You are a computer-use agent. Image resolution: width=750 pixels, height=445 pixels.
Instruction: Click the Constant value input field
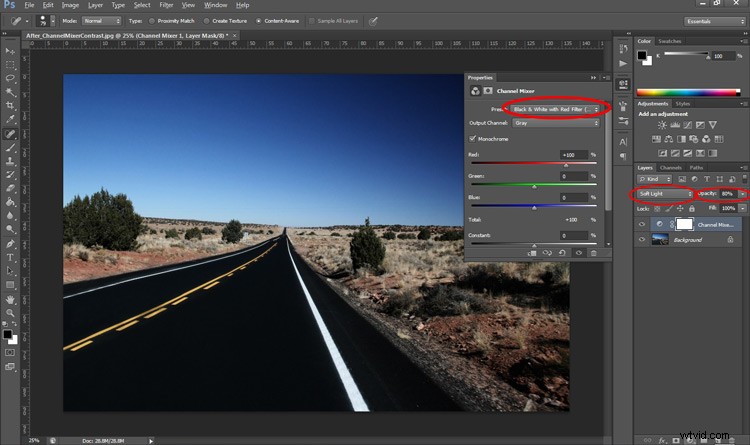(574, 235)
